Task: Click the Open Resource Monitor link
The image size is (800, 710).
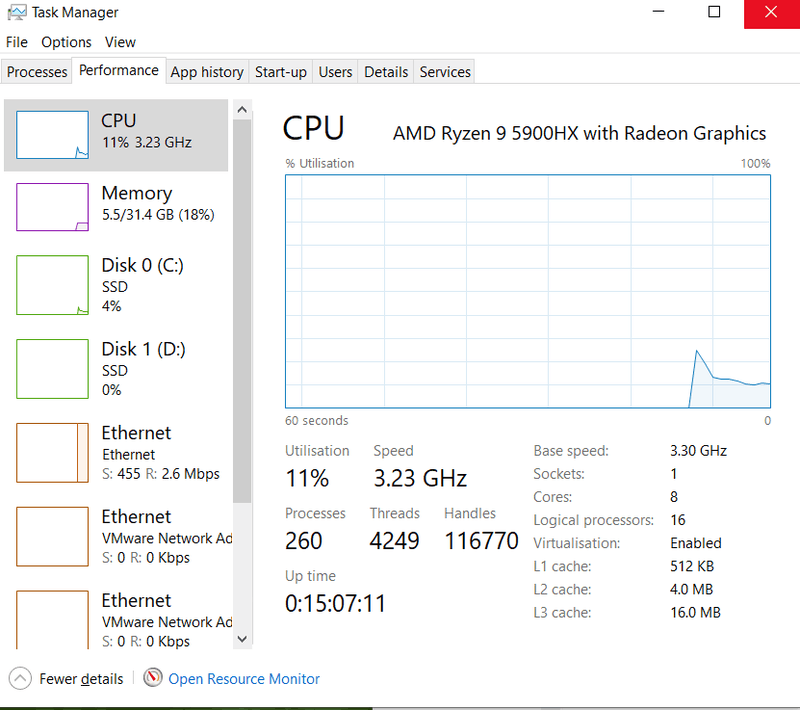Action: tap(244, 679)
